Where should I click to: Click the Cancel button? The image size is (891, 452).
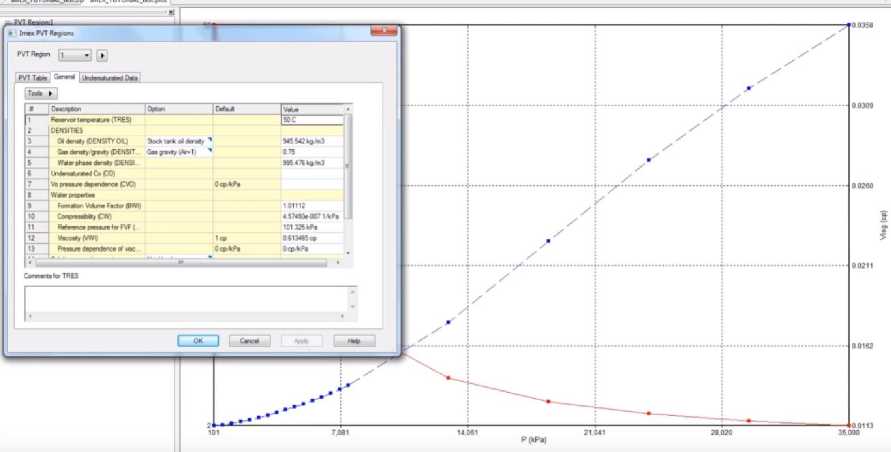click(x=249, y=341)
